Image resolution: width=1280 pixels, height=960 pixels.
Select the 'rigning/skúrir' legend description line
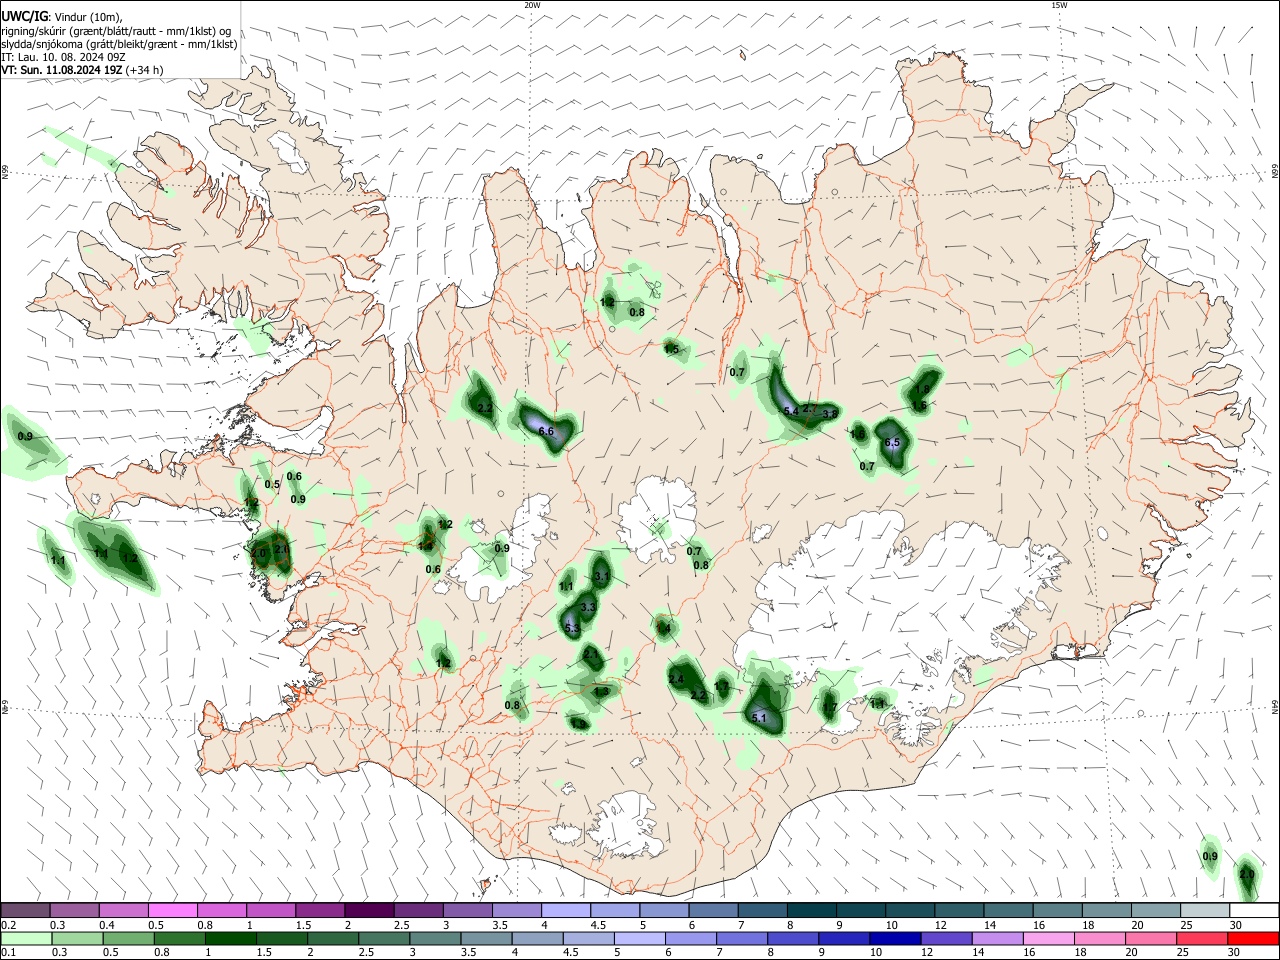click(x=116, y=30)
